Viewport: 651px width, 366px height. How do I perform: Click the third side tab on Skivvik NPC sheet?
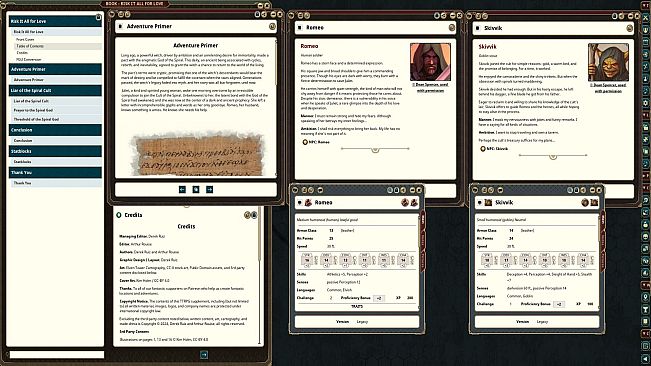pyautogui.click(x=603, y=260)
